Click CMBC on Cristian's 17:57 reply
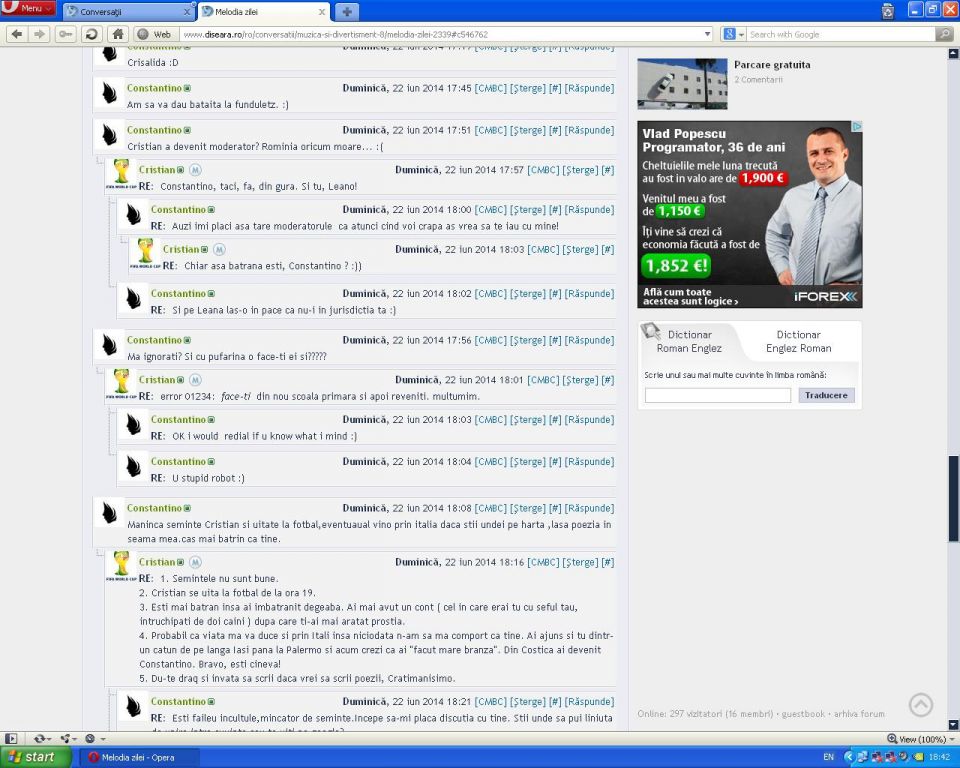This screenshot has width=960, height=768. click(543, 170)
